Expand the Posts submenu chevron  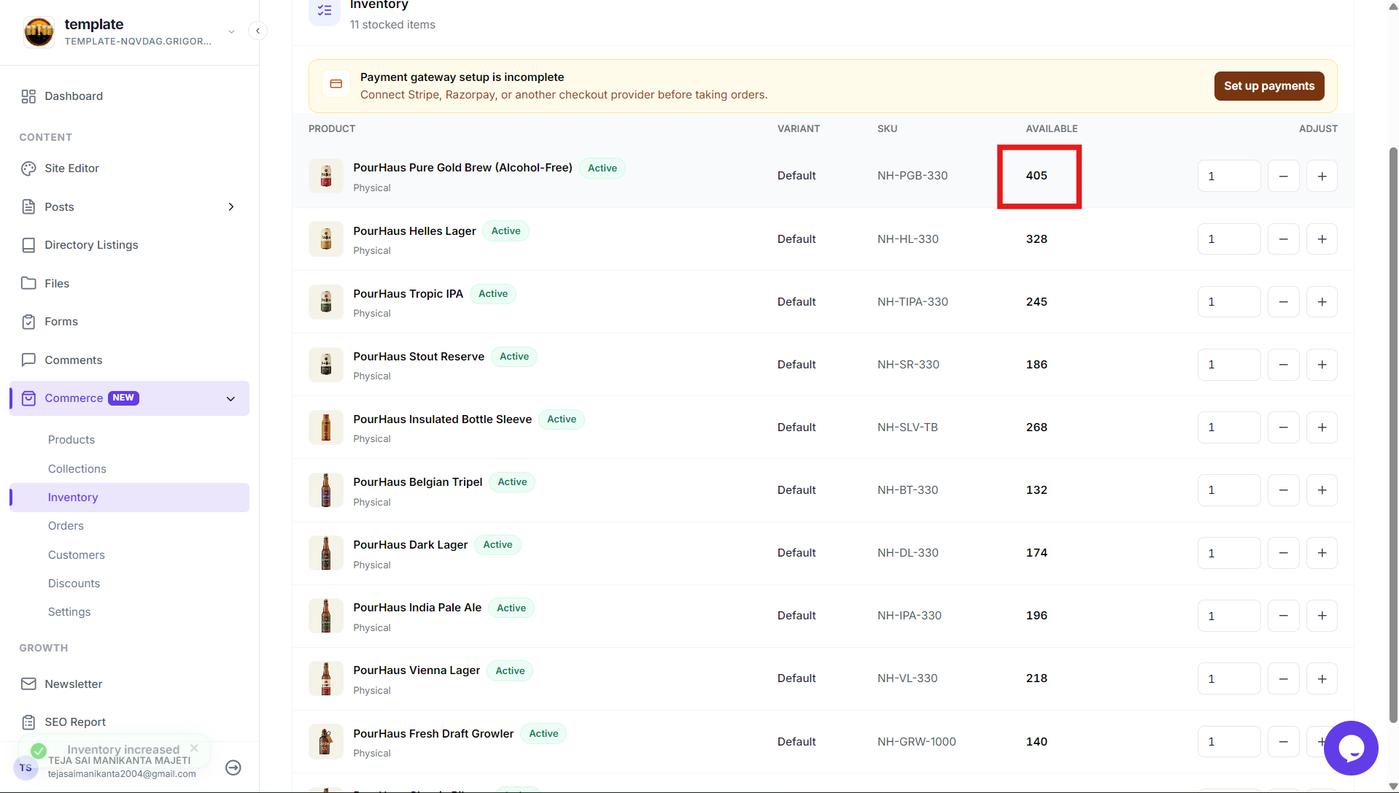[x=231, y=207]
